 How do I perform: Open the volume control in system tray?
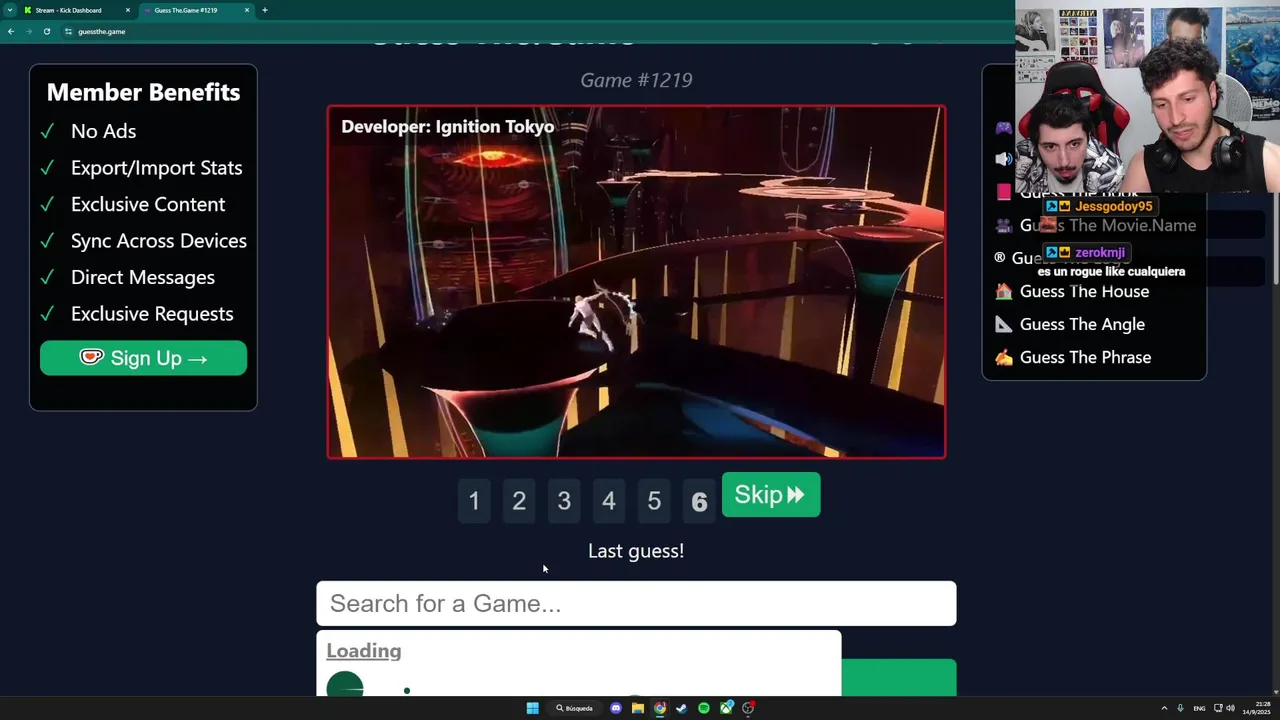(x=1230, y=708)
